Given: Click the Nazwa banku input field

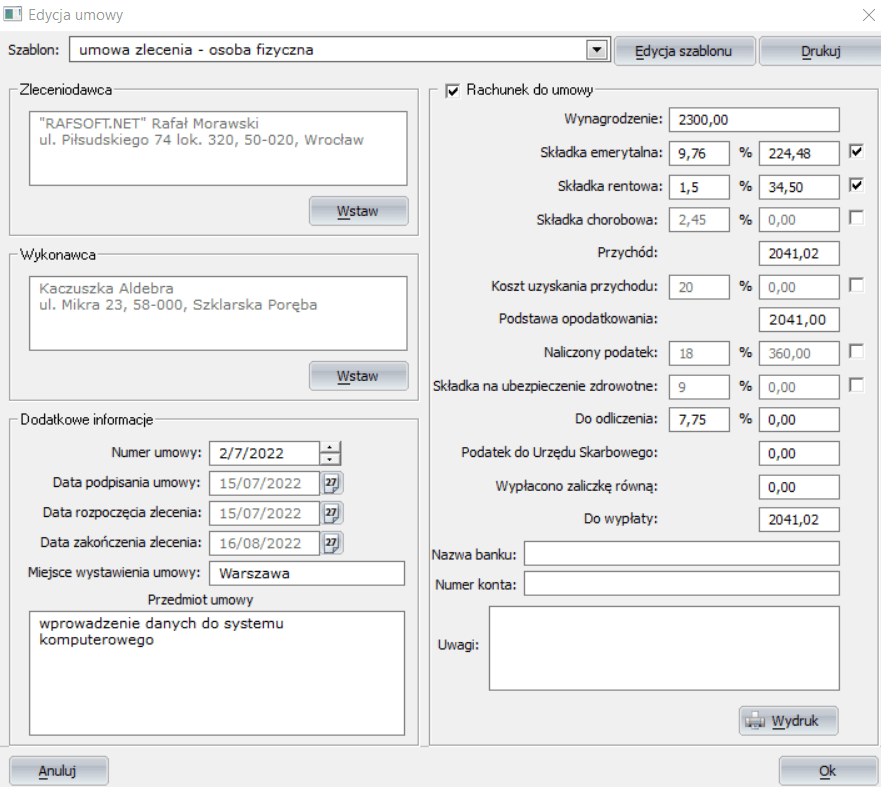Looking at the screenshot, I should coord(681,554).
